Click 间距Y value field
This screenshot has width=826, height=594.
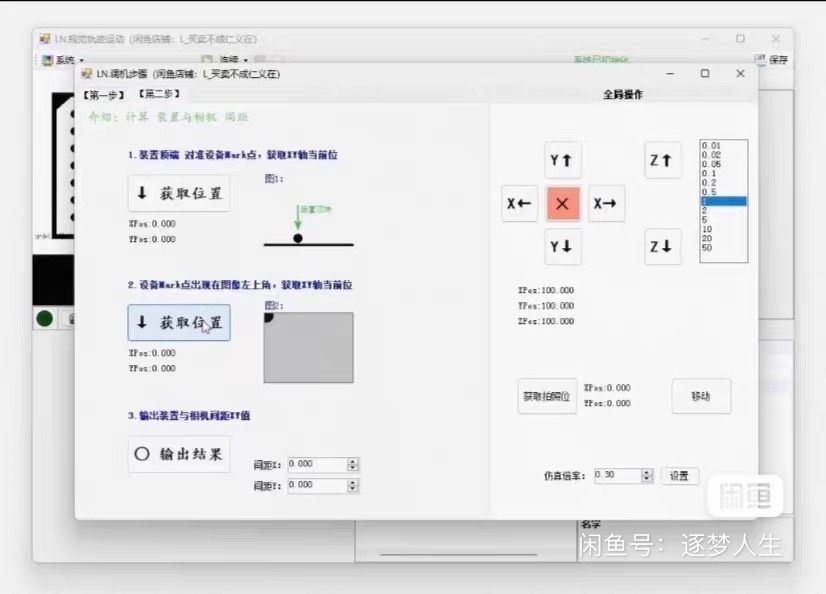tap(317, 485)
